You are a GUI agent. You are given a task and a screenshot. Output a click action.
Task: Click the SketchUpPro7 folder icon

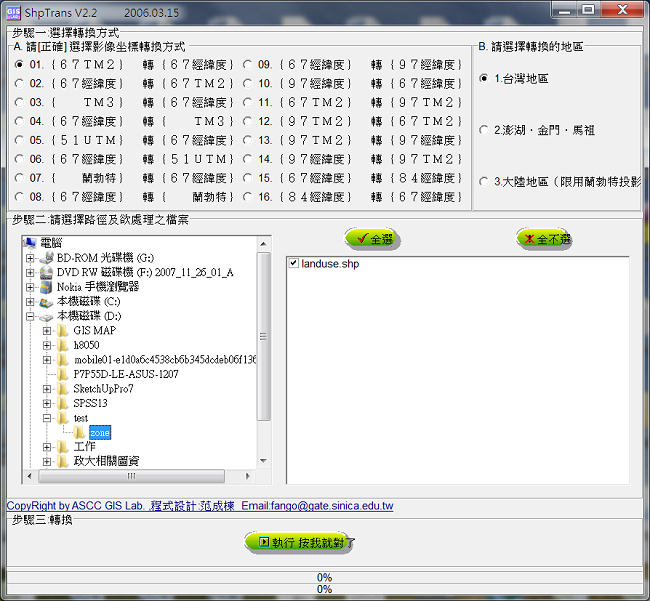[63, 389]
